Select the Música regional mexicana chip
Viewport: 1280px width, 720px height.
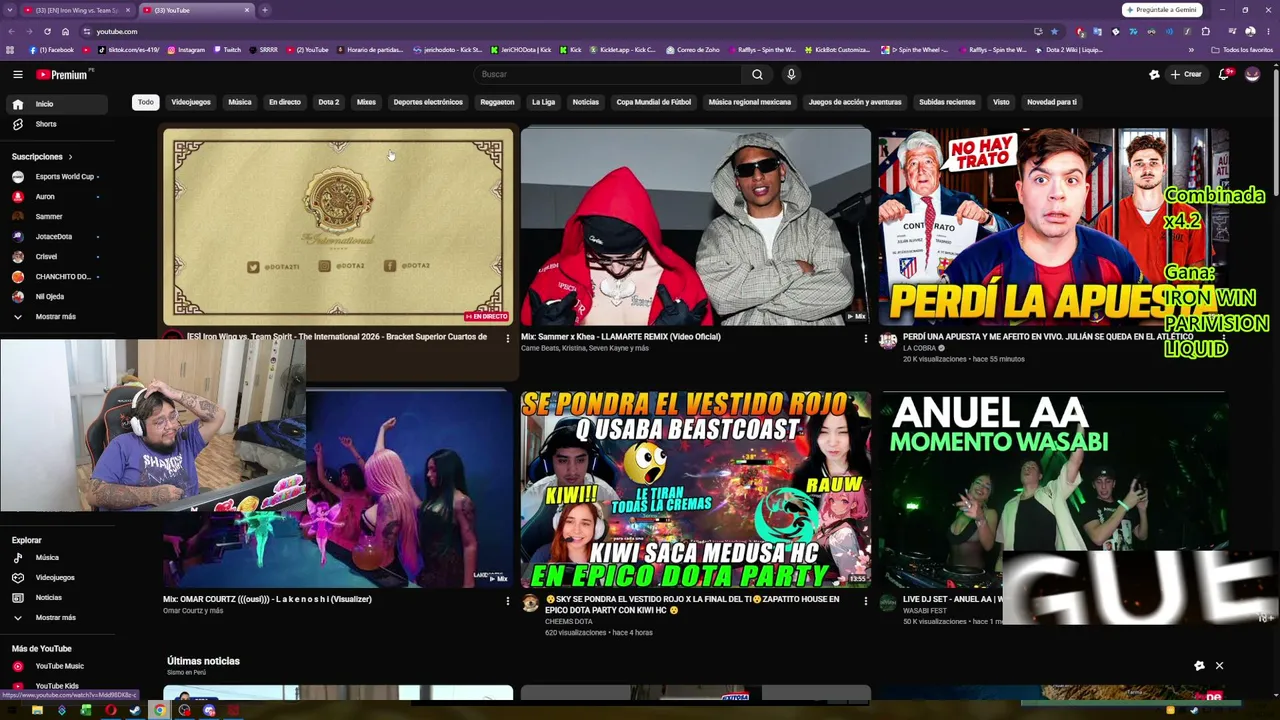[750, 102]
